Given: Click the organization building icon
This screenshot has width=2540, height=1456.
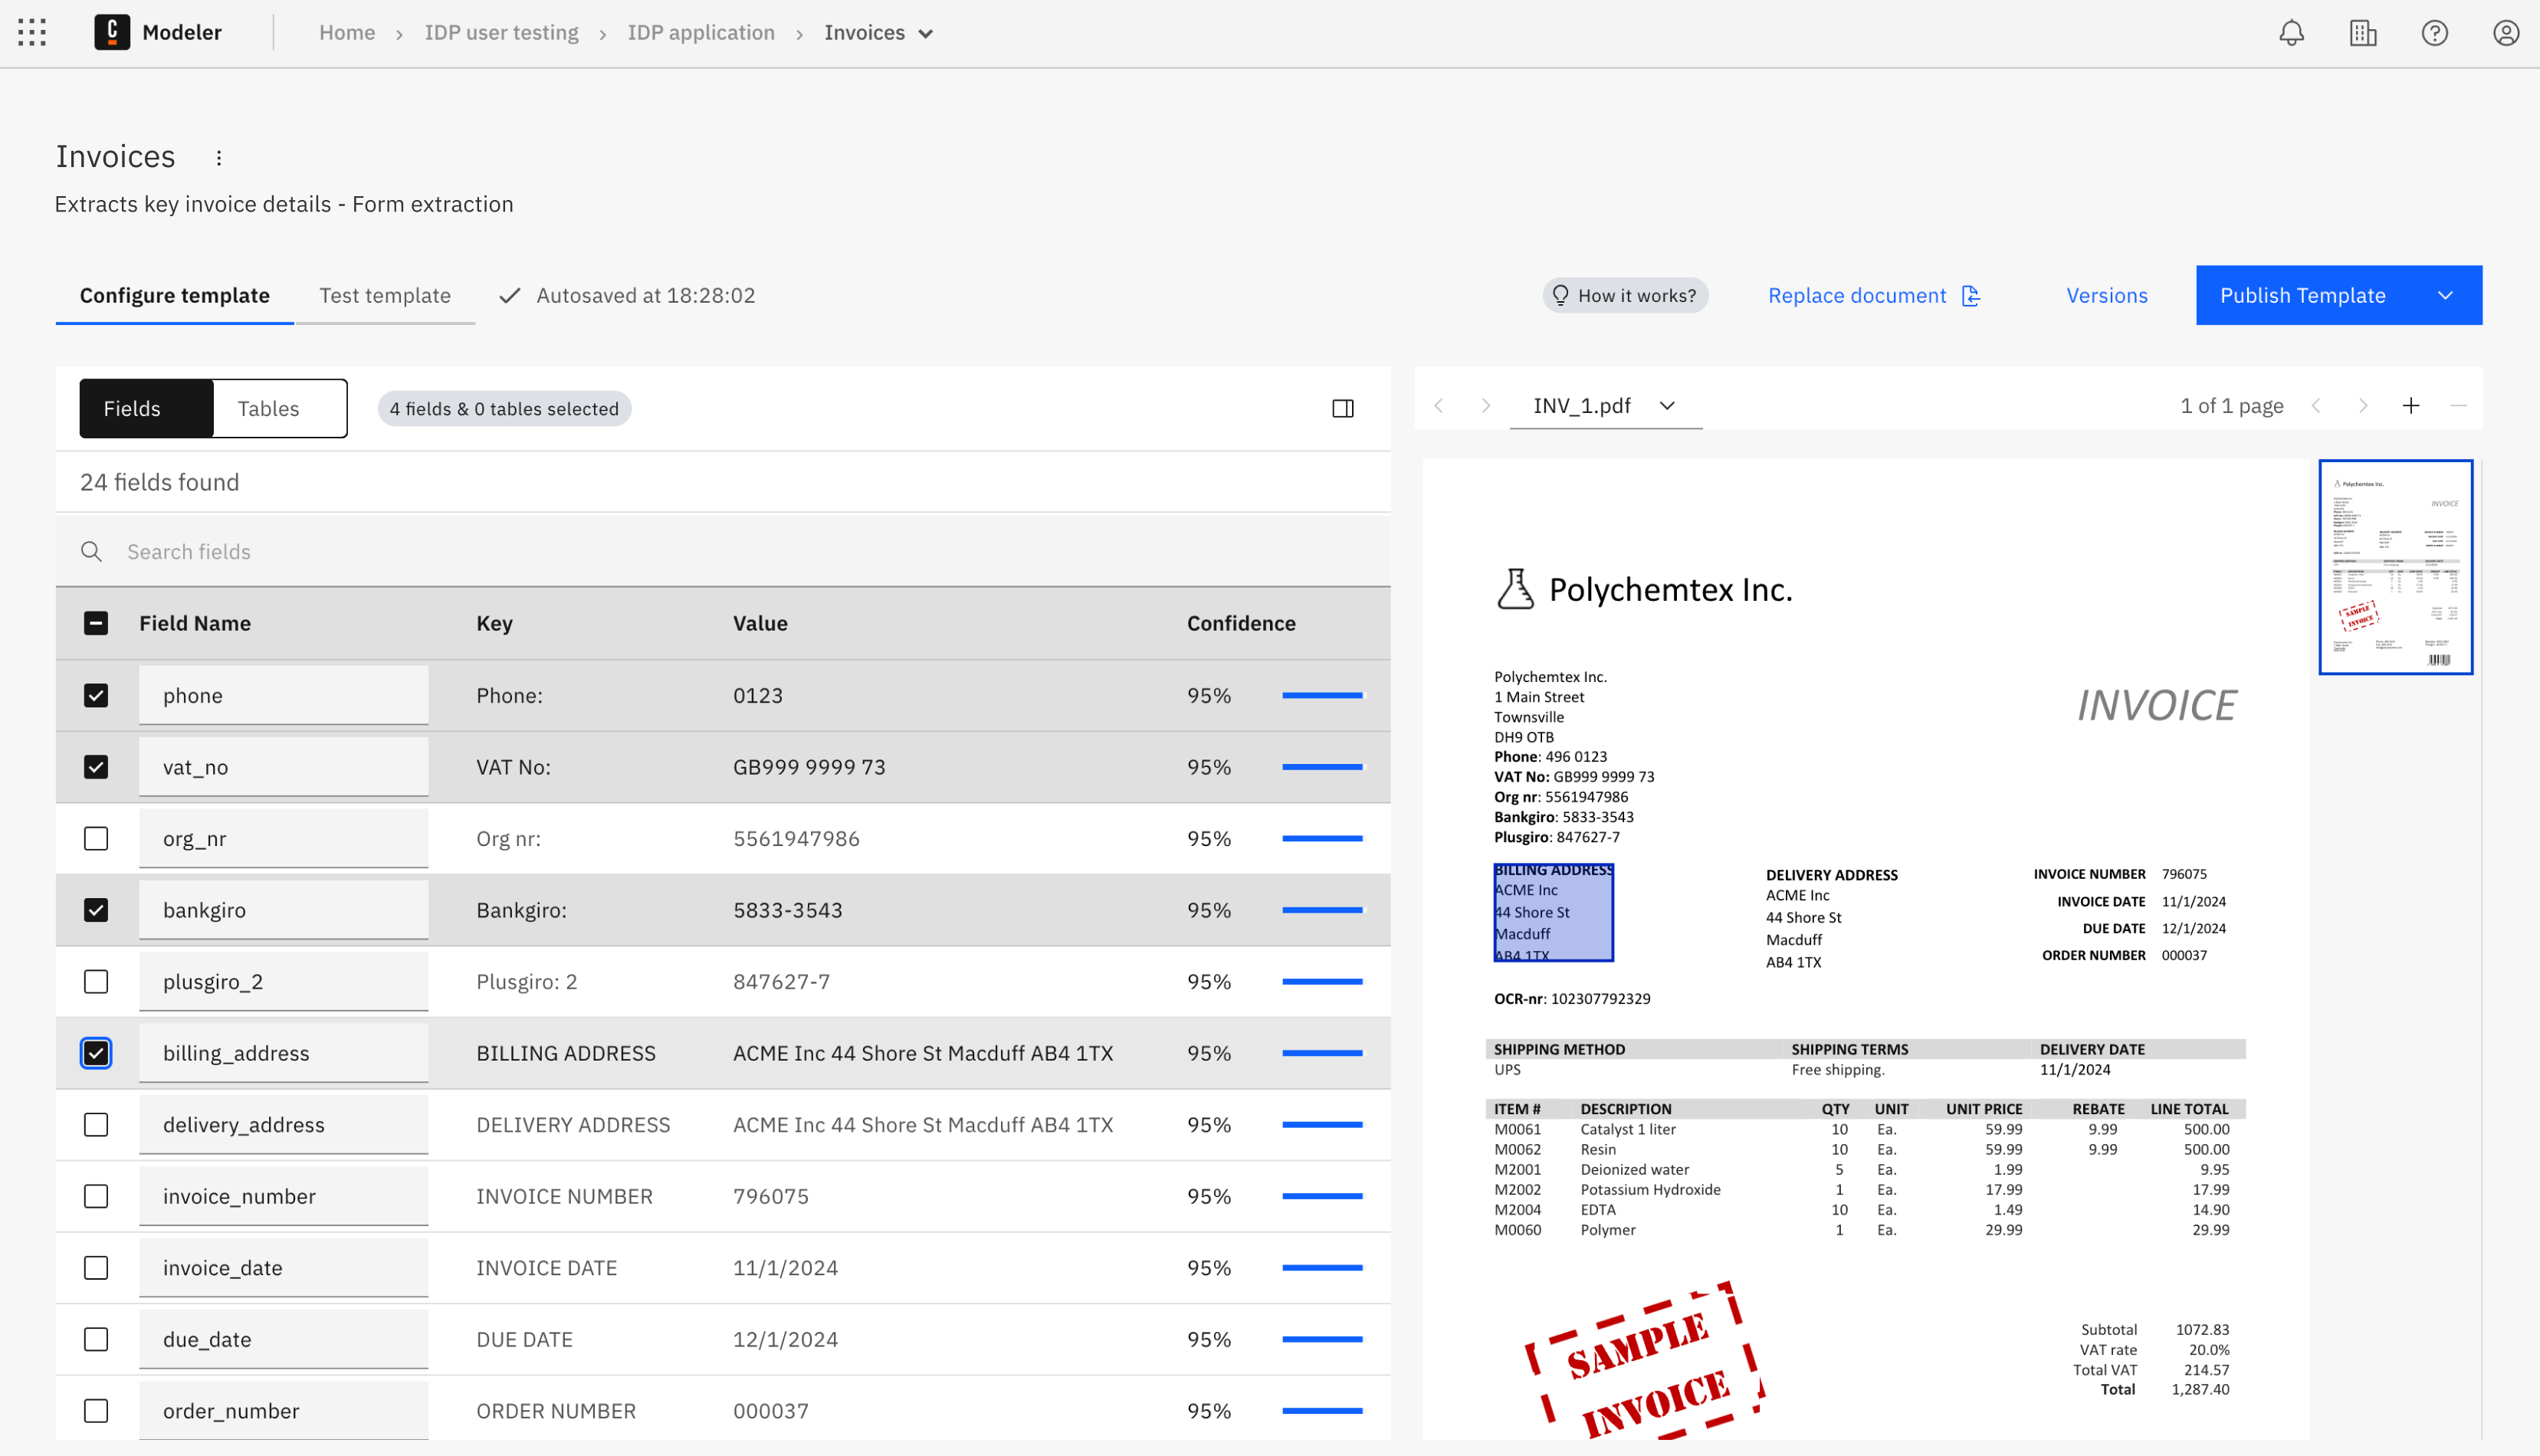Looking at the screenshot, I should click(x=2362, y=33).
